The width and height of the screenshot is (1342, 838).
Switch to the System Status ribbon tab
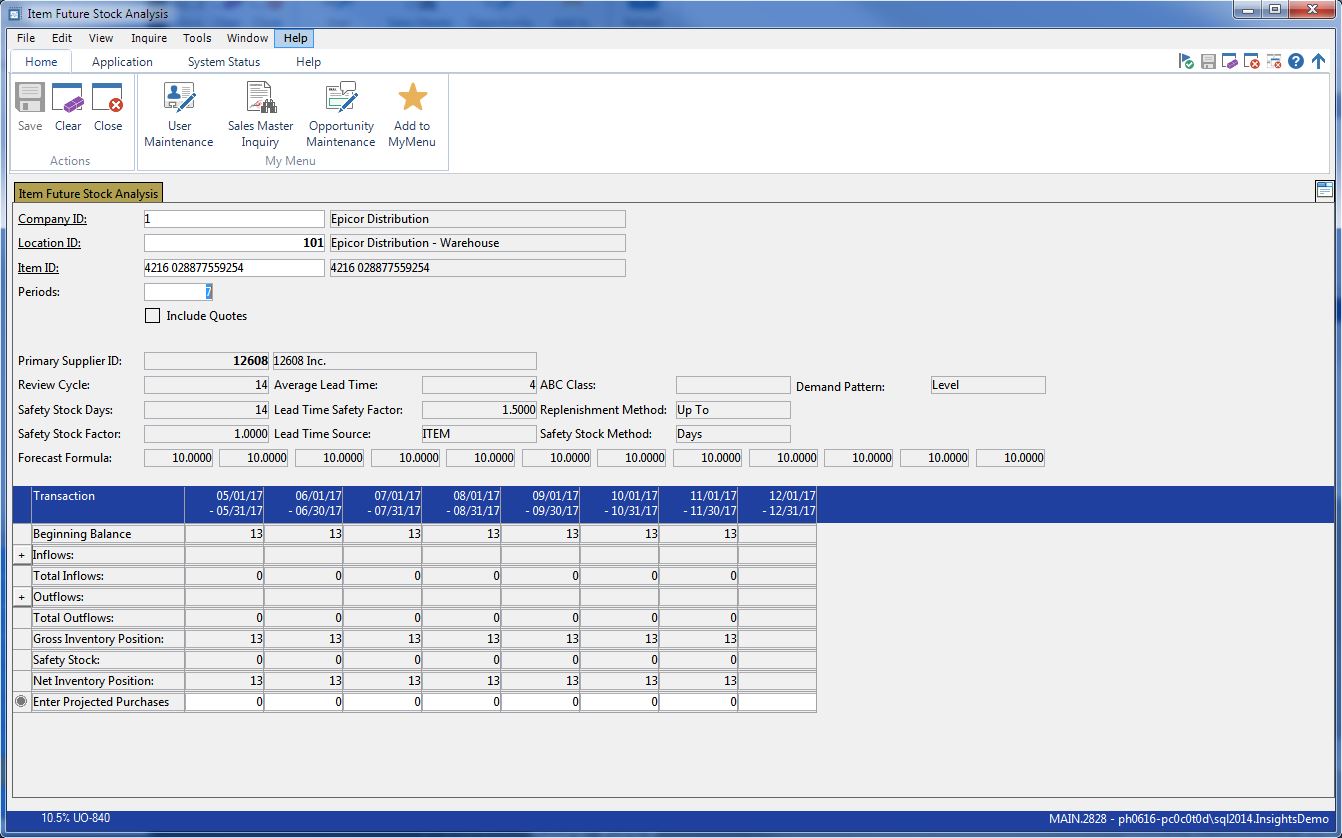(x=224, y=62)
